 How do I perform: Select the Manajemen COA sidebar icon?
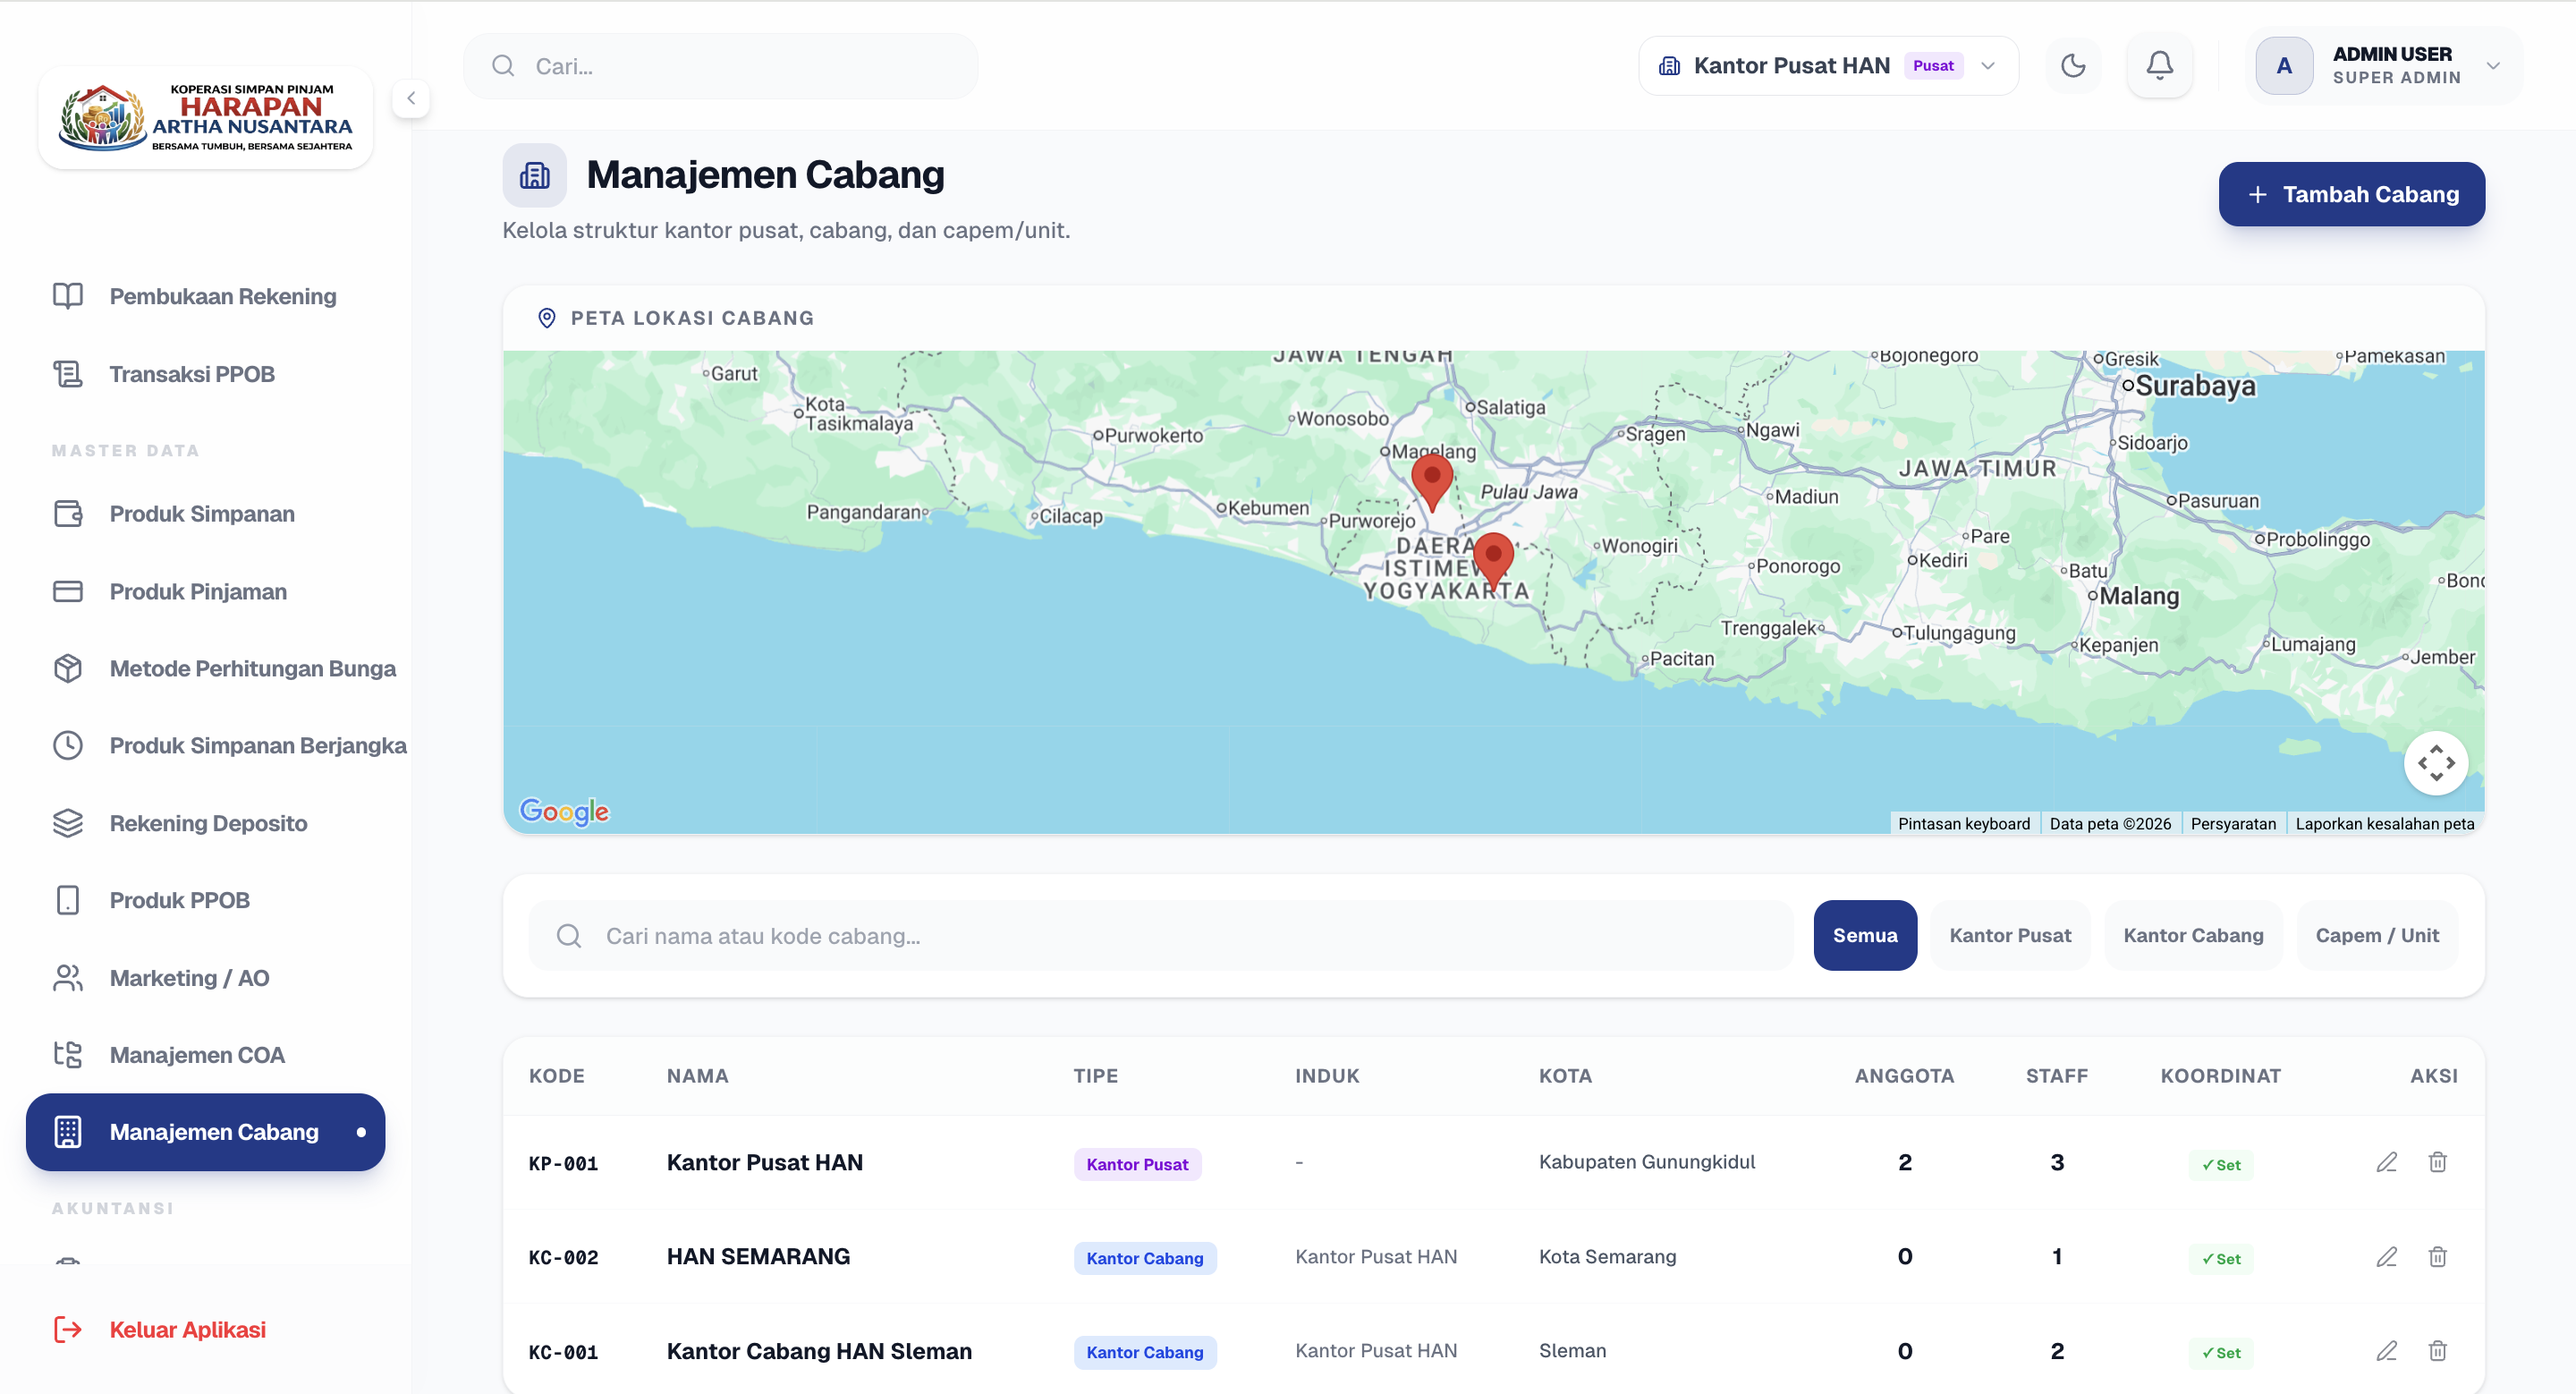67,1054
